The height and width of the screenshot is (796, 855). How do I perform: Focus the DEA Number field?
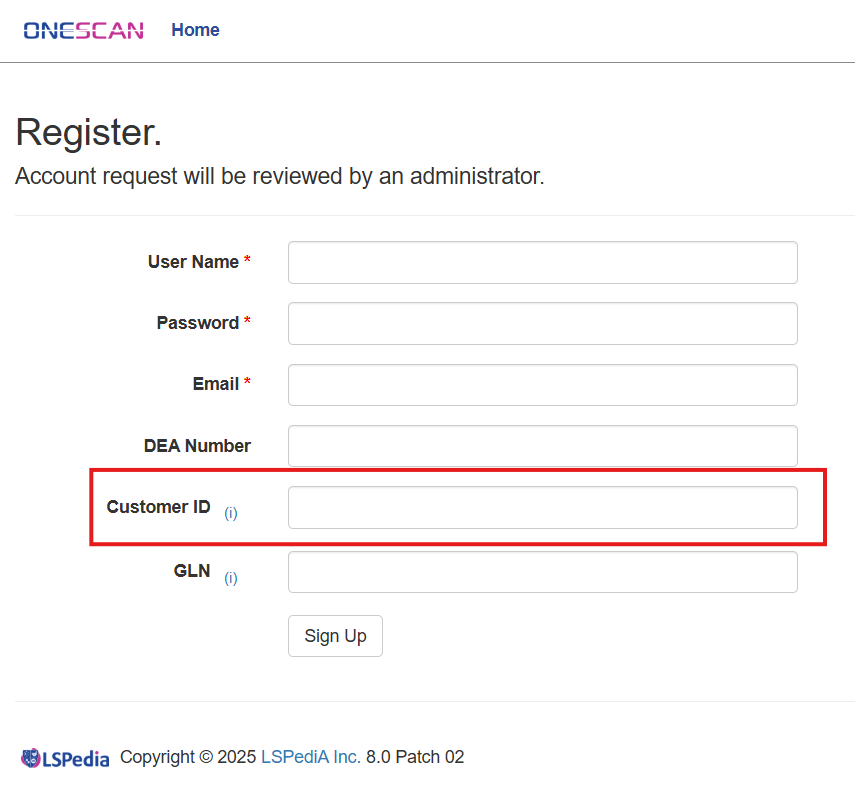point(543,446)
